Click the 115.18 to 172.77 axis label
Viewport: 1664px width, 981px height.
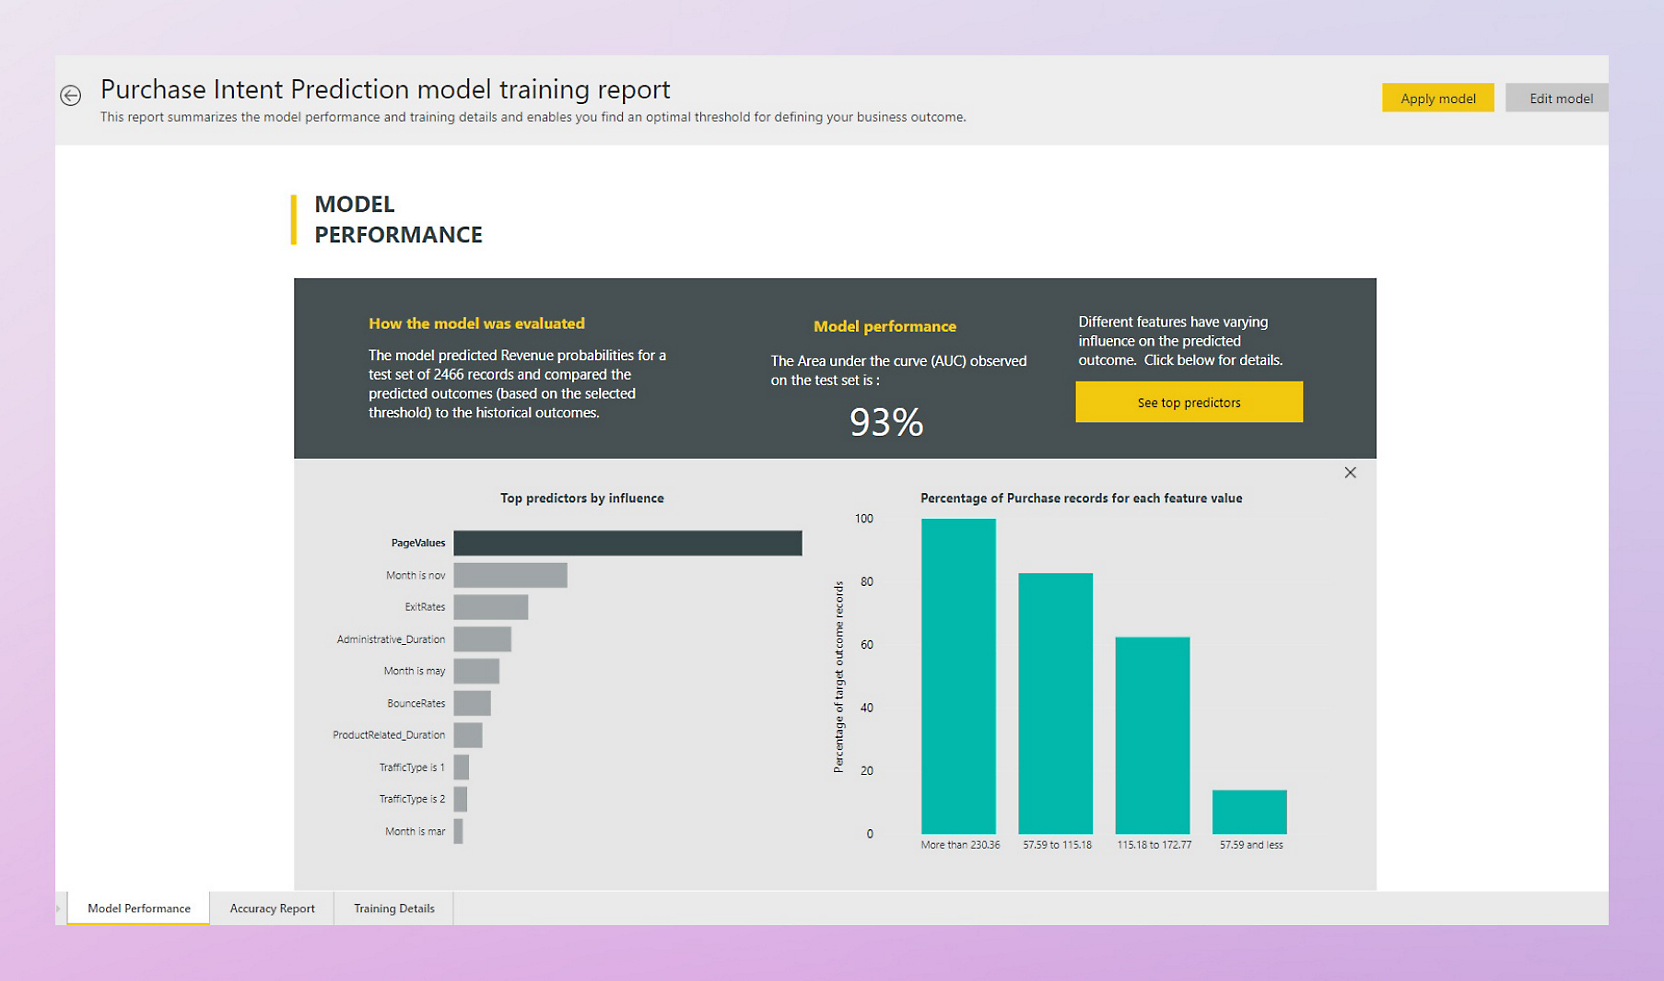(1154, 845)
